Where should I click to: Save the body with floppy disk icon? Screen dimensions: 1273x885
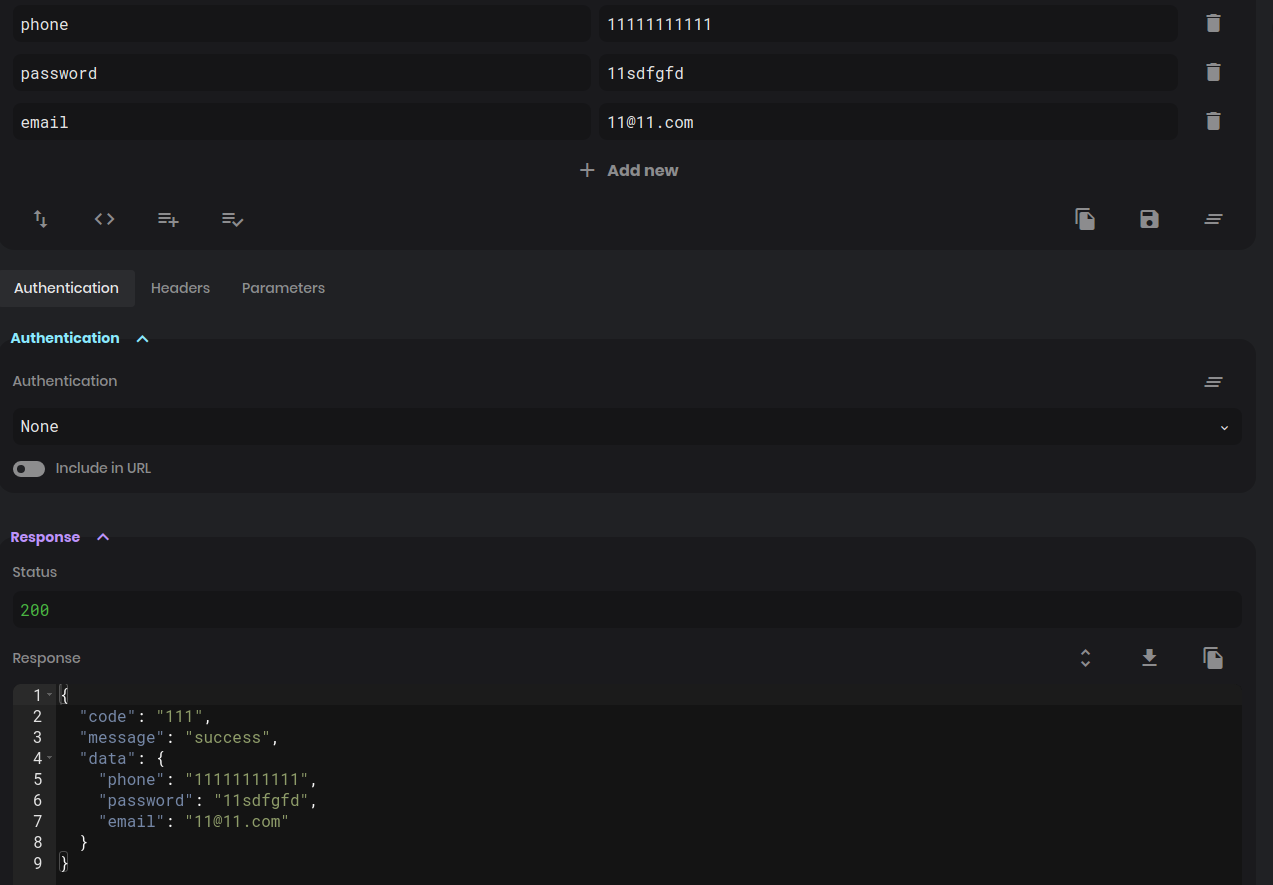tap(1149, 219)
